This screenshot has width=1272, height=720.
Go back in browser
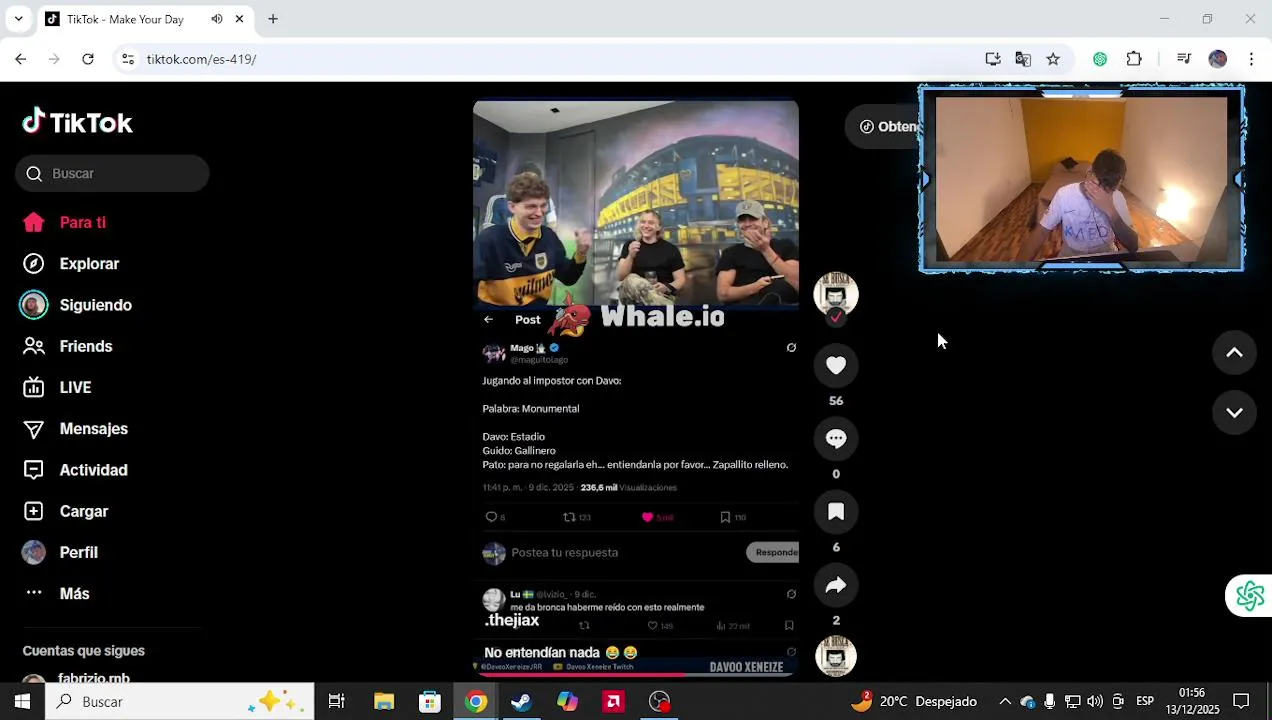21,59
